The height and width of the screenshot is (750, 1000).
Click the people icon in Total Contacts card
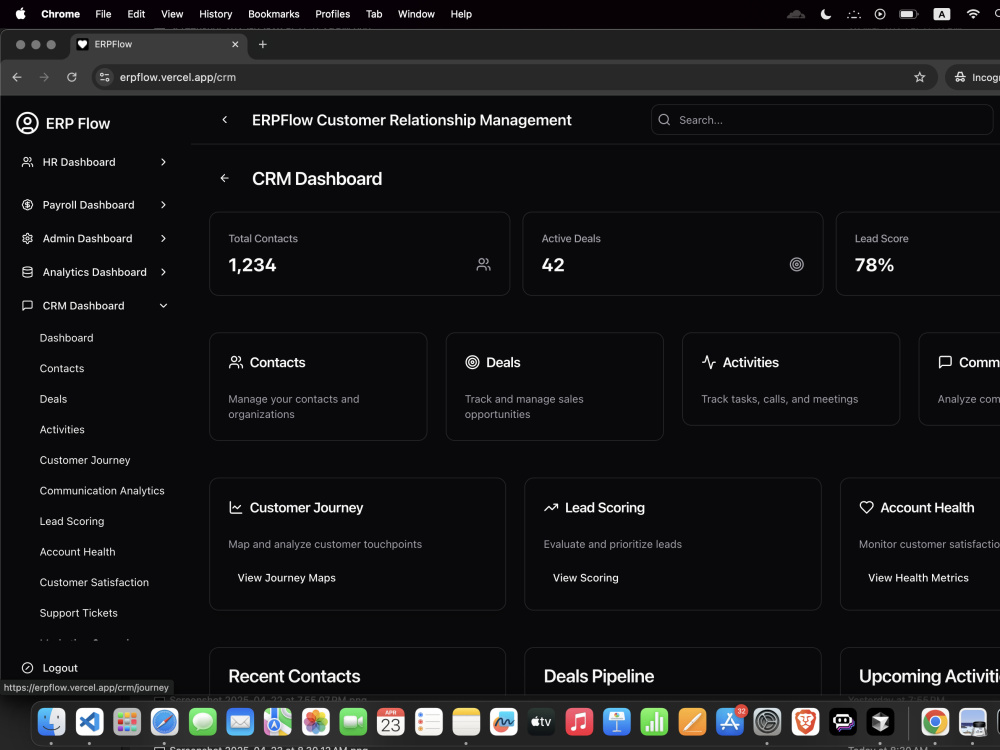click(x=483, y=265)
